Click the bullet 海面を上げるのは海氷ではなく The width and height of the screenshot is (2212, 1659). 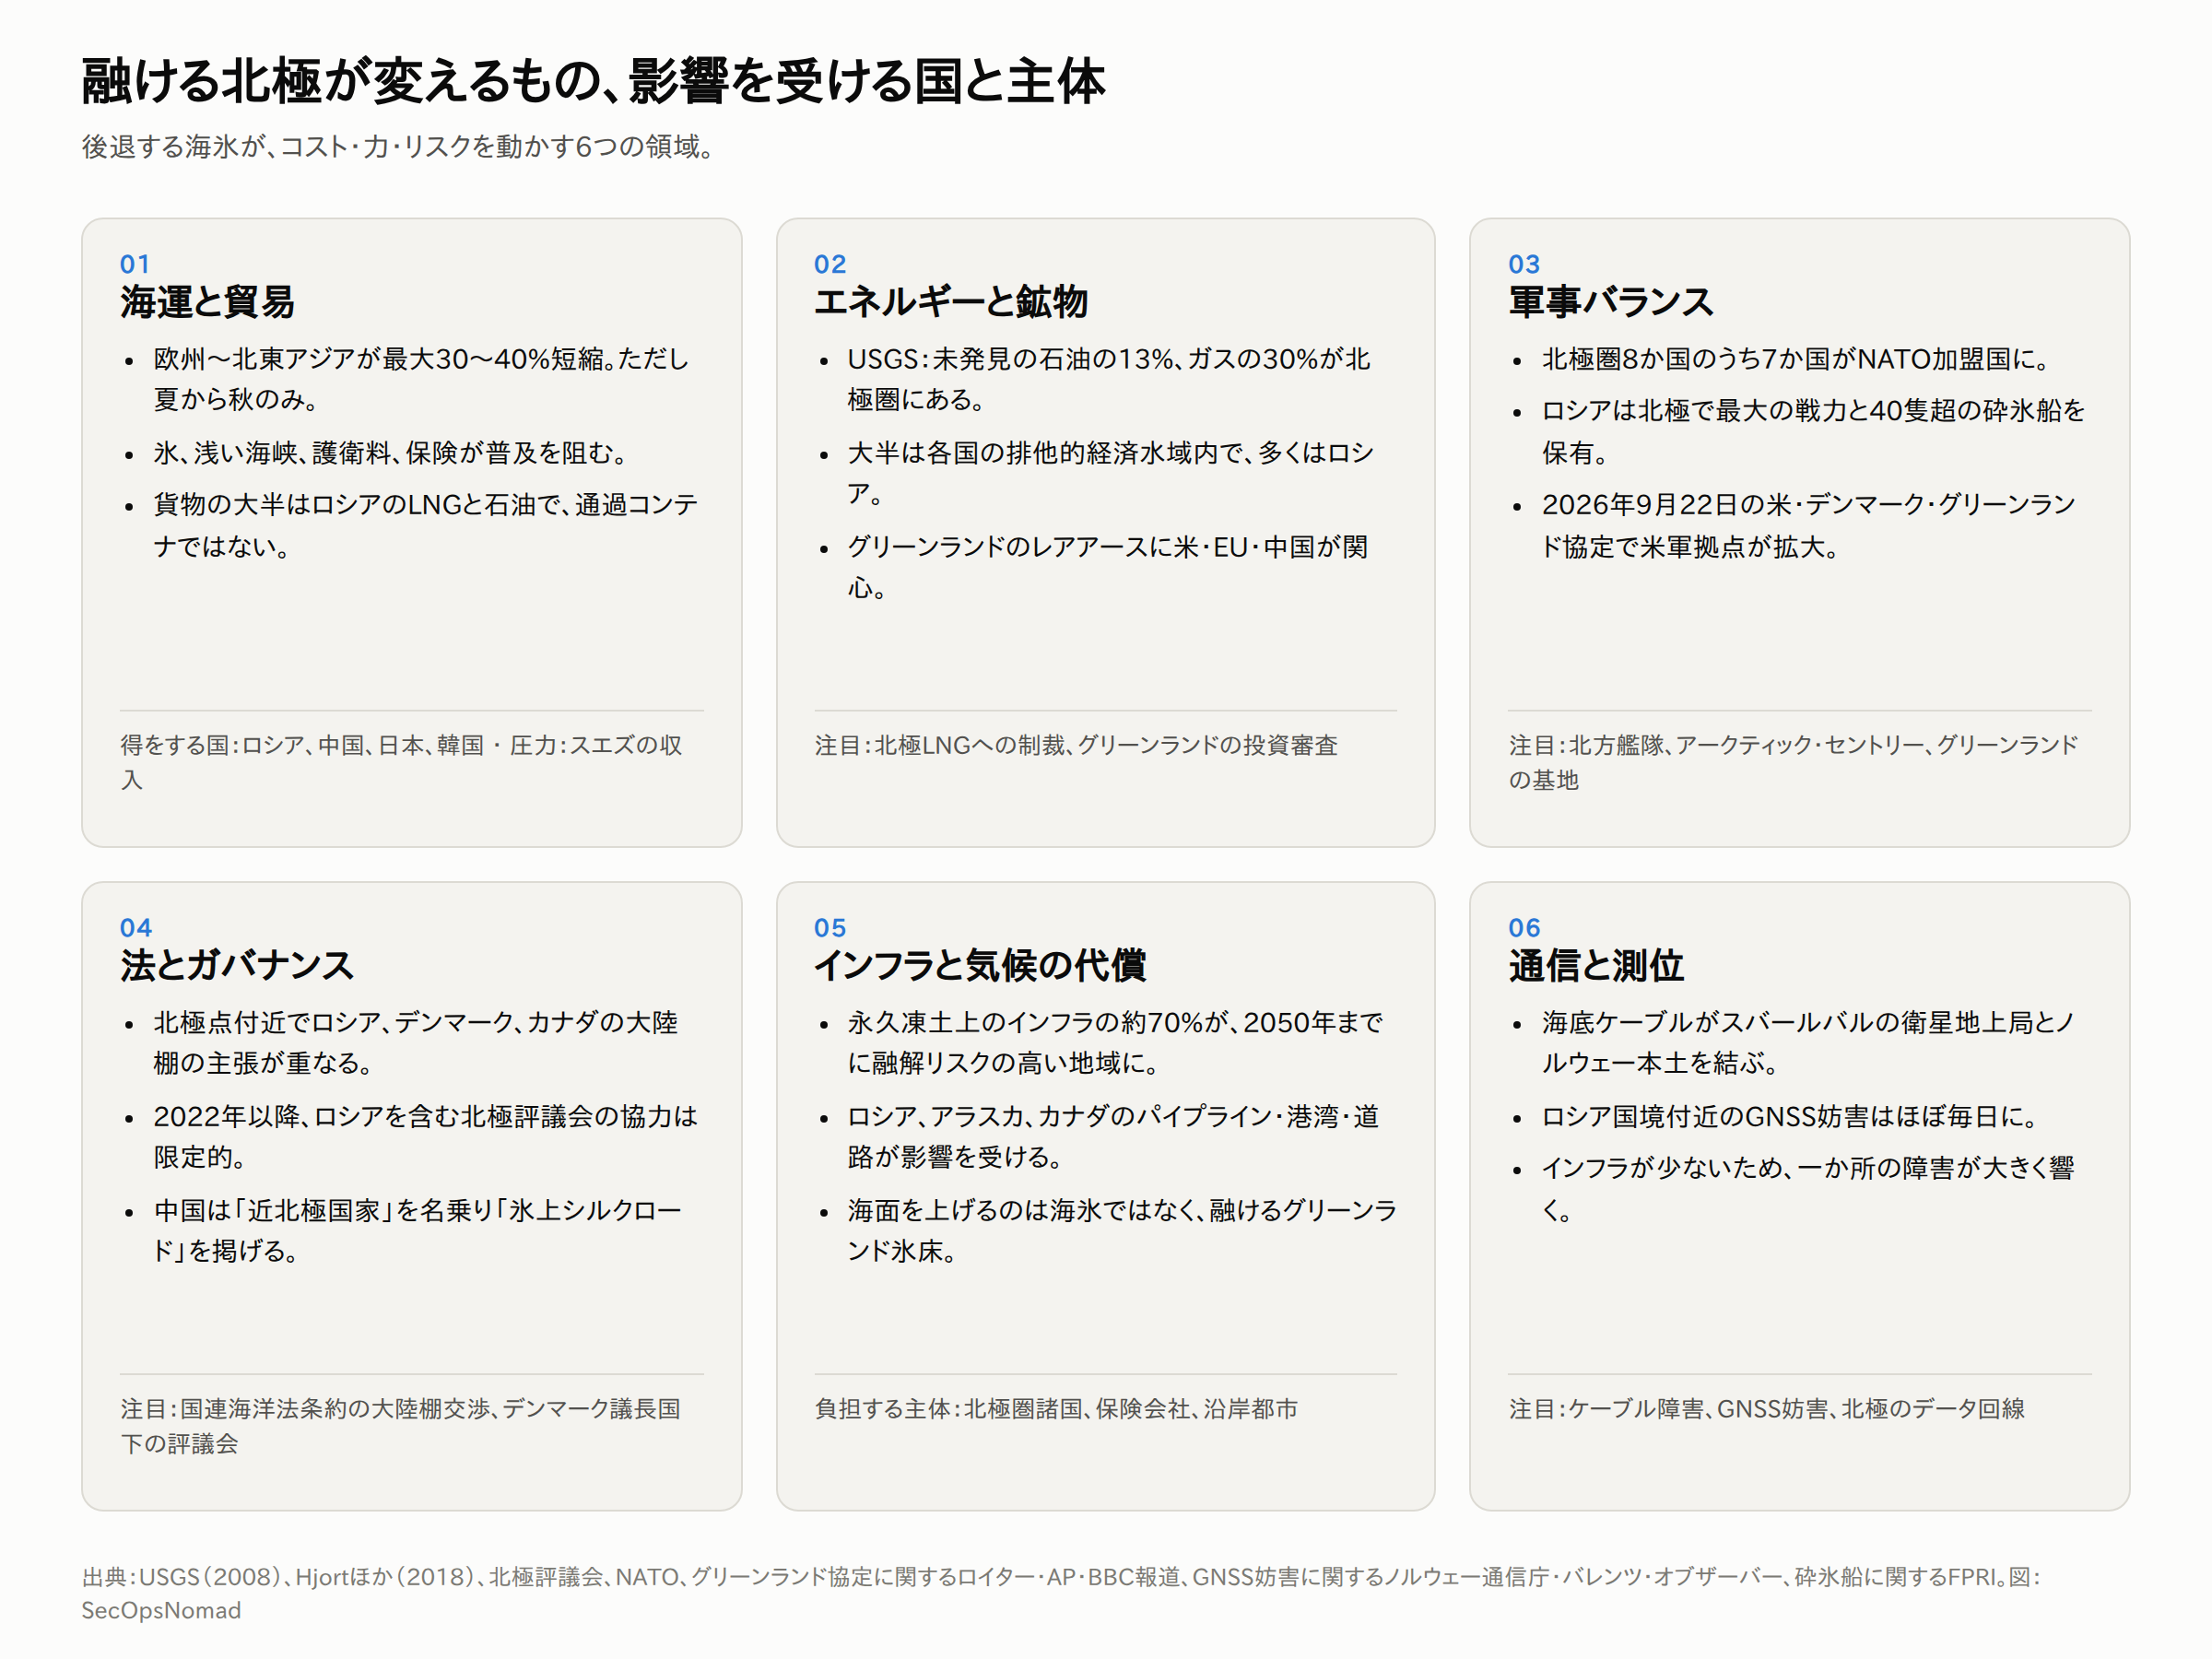coord(1122,1230)
